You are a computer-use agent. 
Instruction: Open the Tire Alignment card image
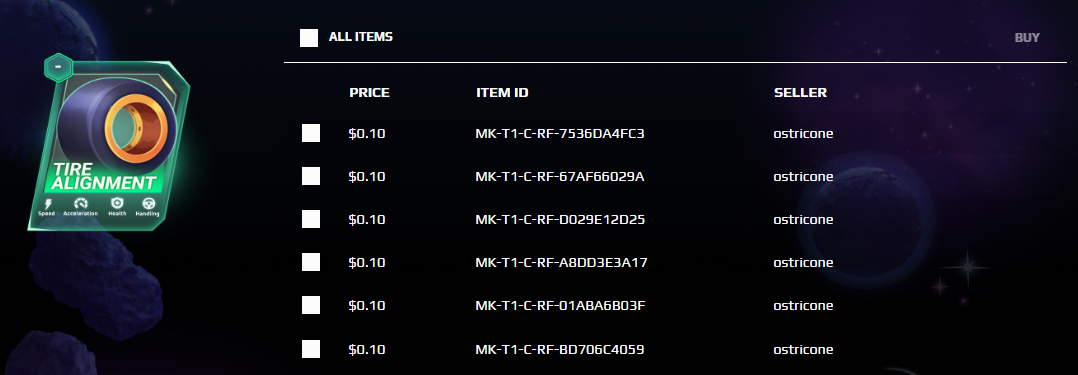109,144
